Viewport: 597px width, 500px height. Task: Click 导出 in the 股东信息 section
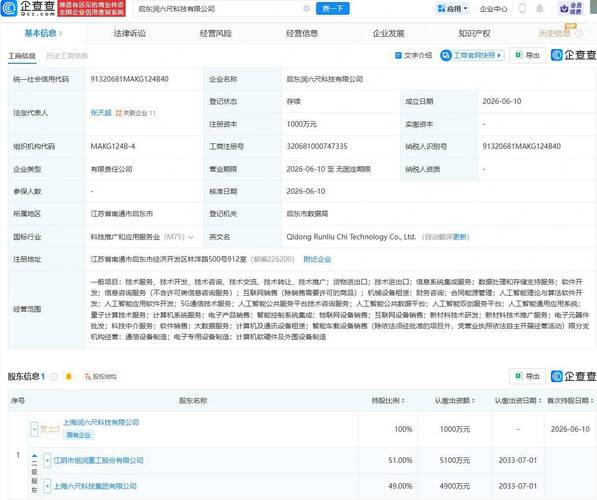click(x=527, y=376)
